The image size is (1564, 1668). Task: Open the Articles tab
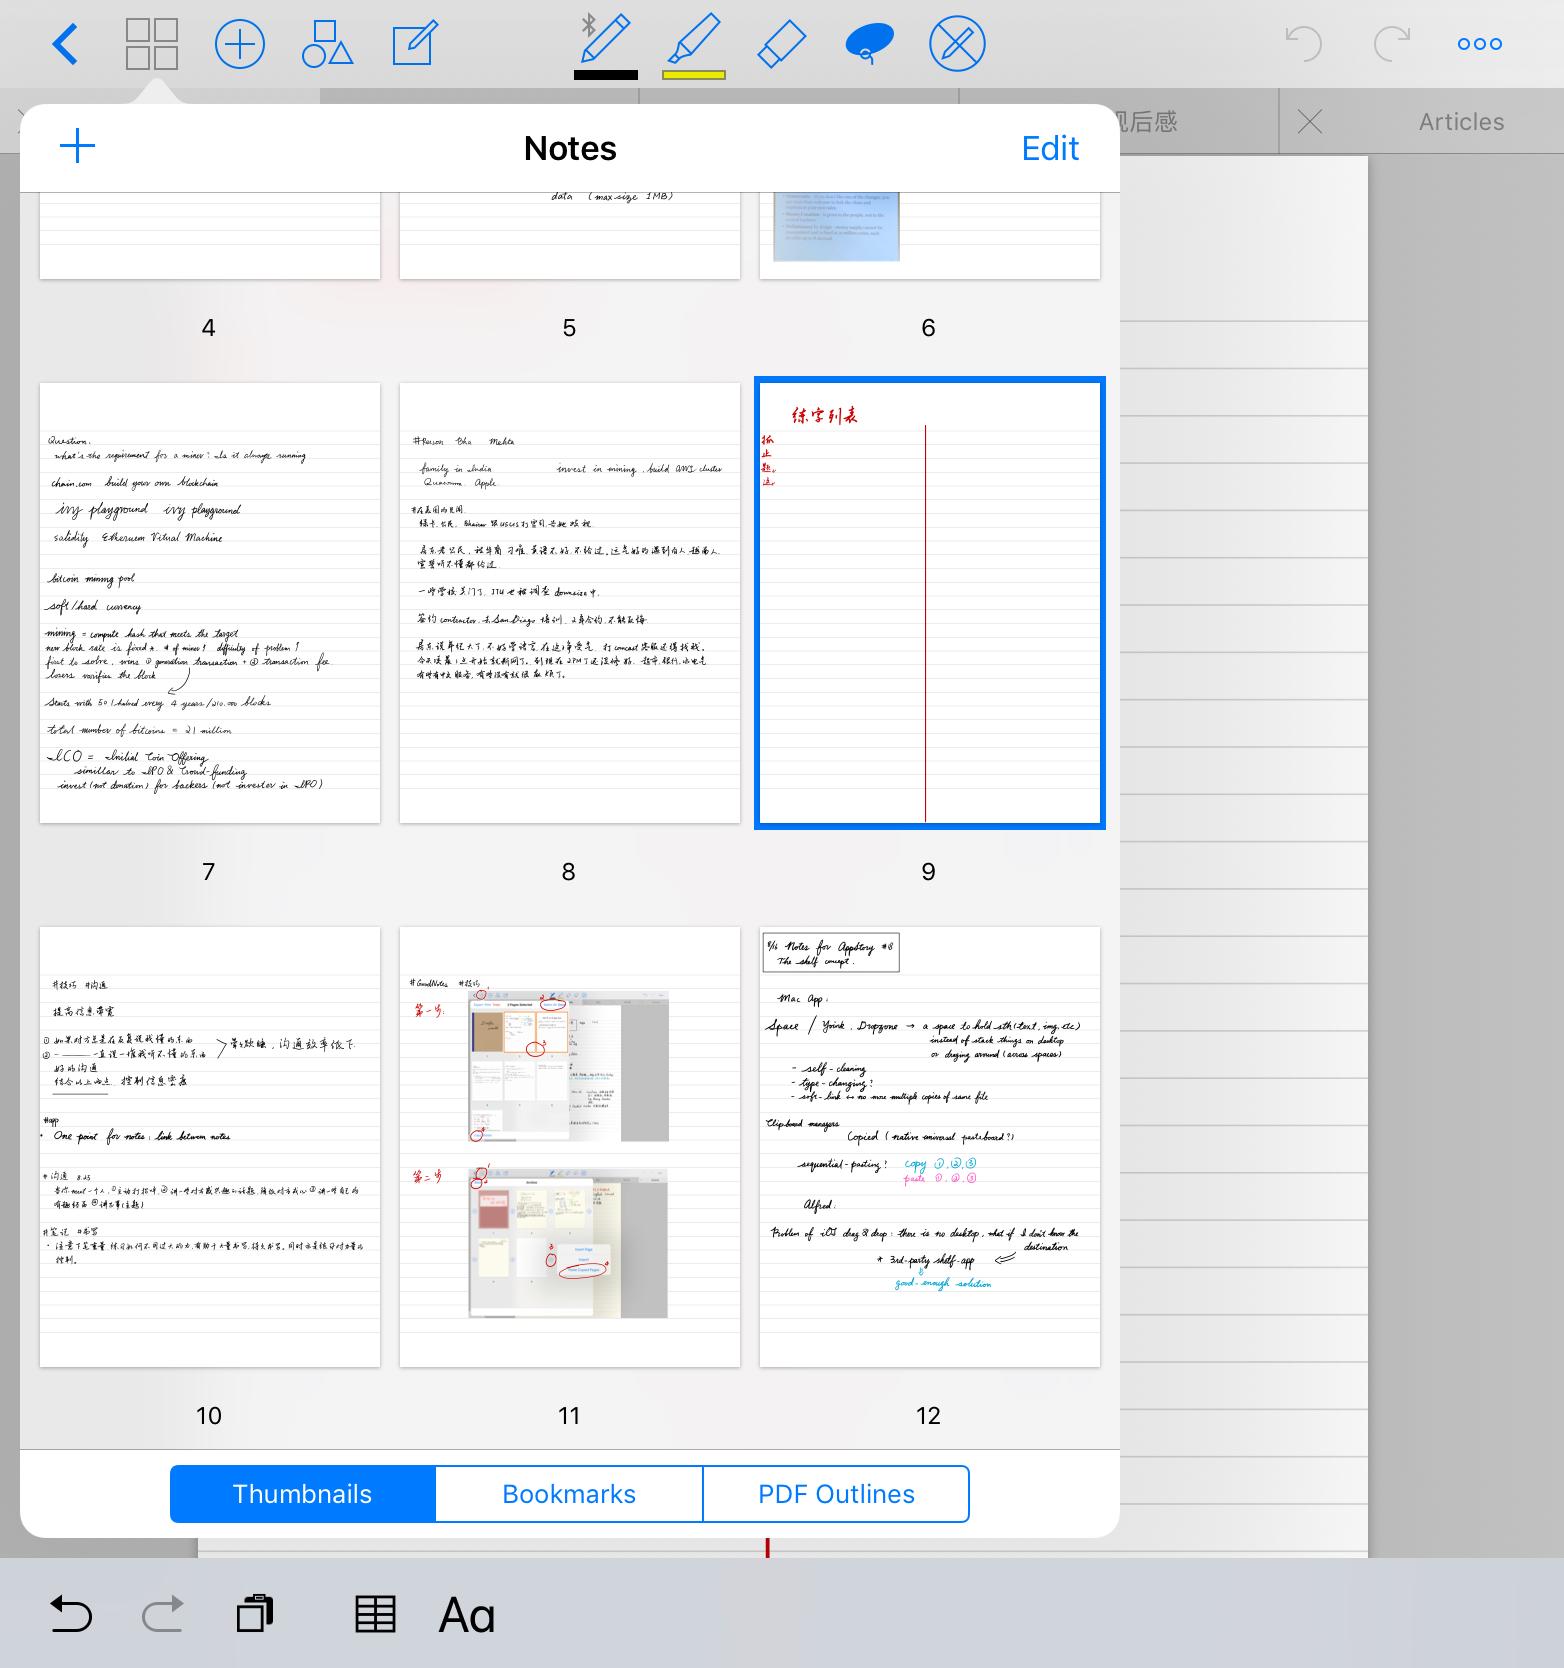[1461, 122]
